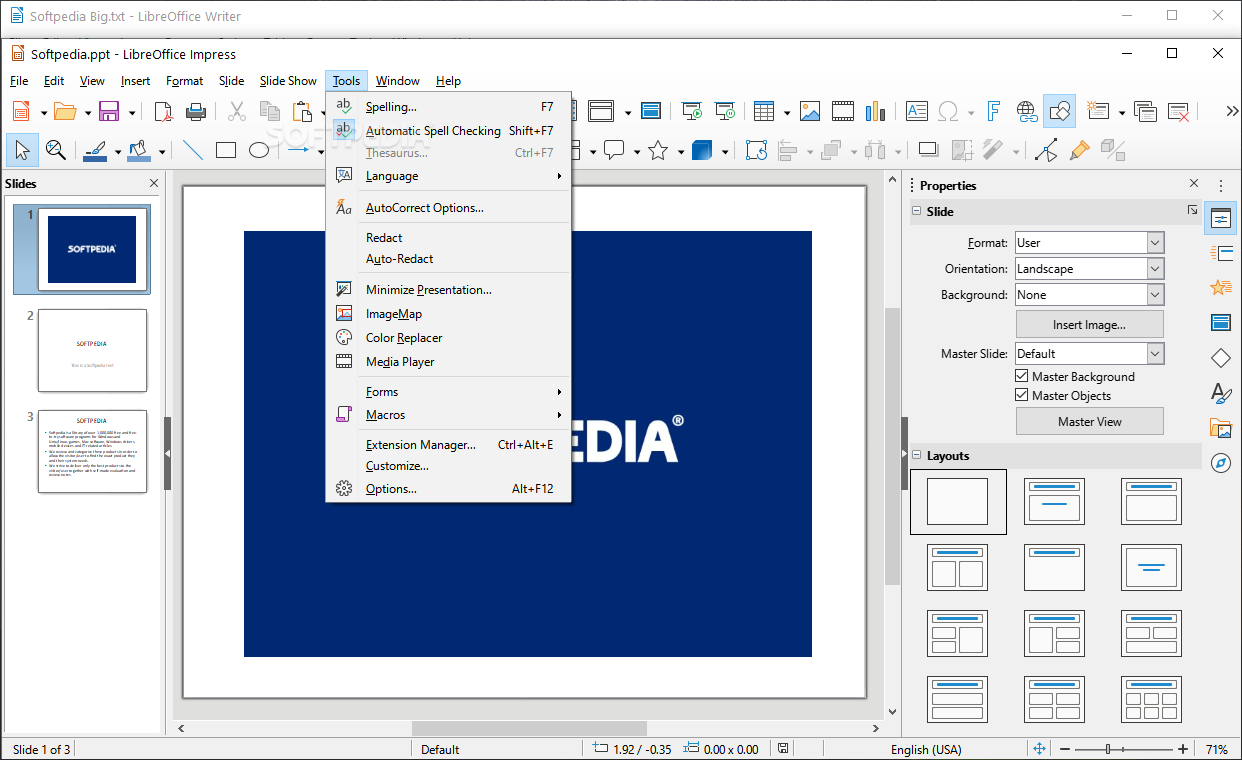Choose Color Replacer in Tools menu
Viewport: 1242px width, 760px height.
(448, 338)
